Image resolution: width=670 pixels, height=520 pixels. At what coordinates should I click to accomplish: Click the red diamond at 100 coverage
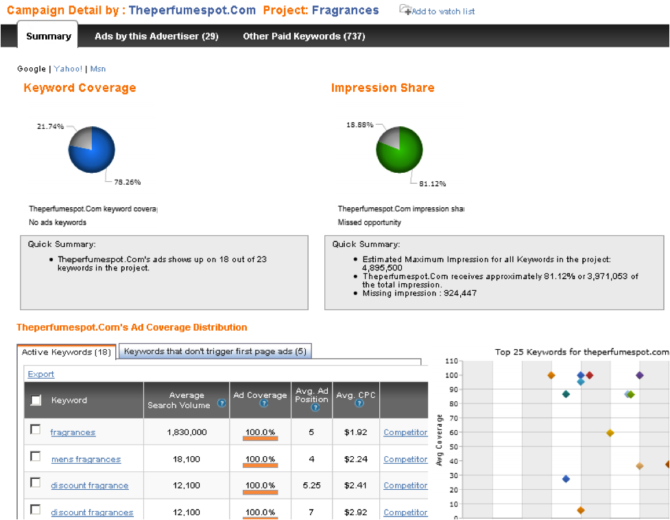point(589,375)
